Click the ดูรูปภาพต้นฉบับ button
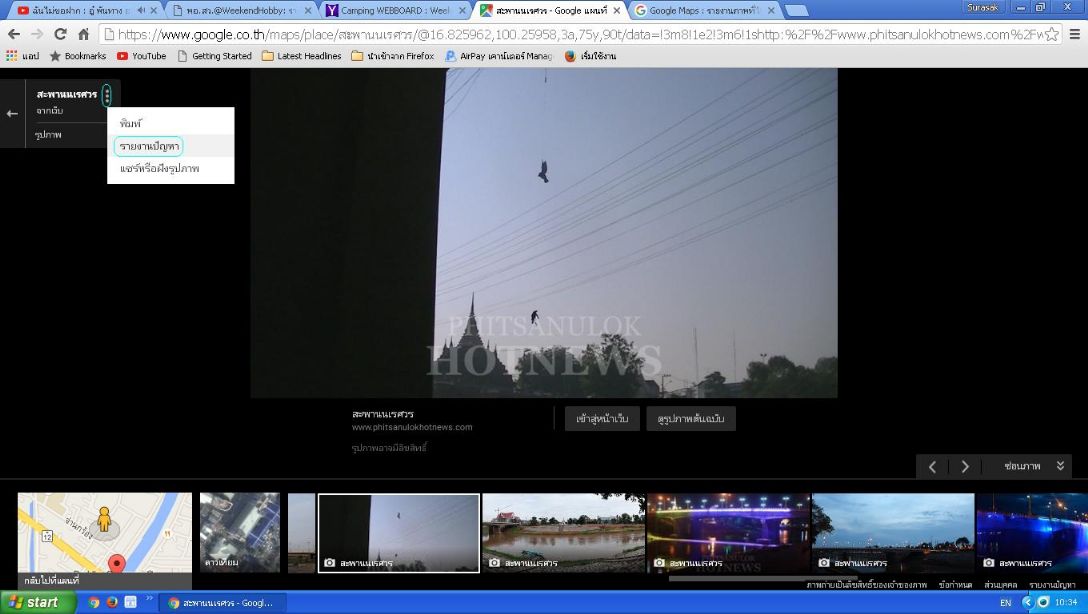This screenshot has width=1088, height=614. click(691, 419)
